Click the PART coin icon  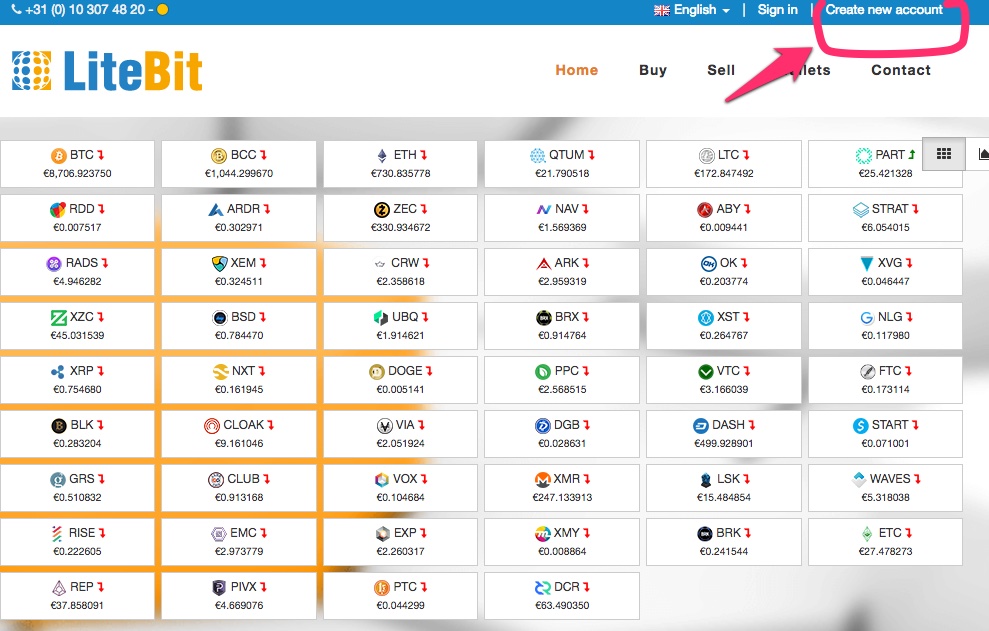(x=863, y=155)
